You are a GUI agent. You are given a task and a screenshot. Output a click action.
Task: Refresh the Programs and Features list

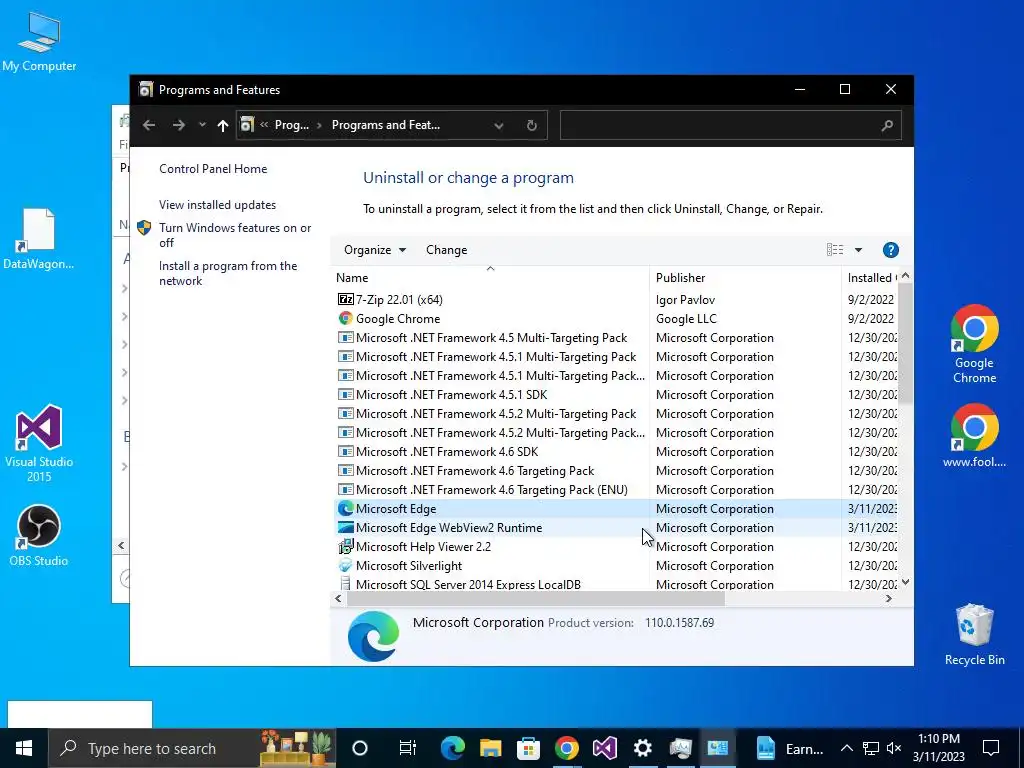[x=532, y=125]
